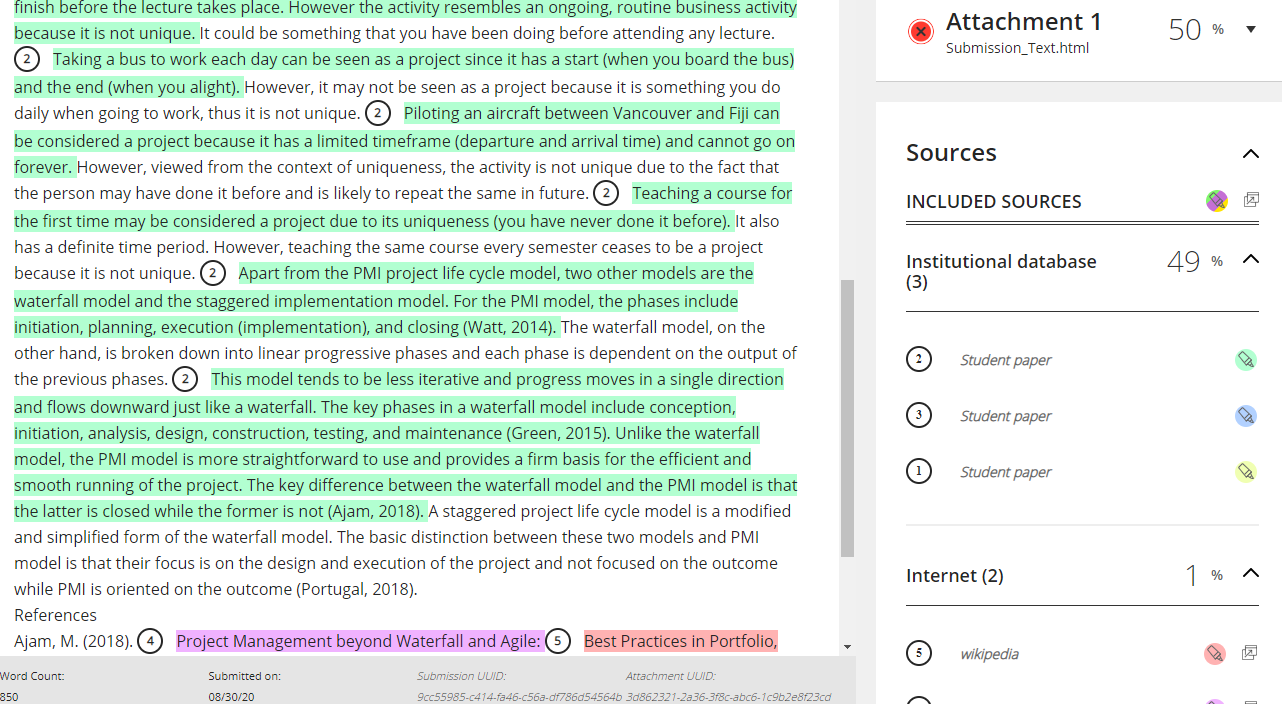The height and width of the screenshot is (704, 1282).
Task: Open Student paper source labeled 3
Action: (1005, 416)
